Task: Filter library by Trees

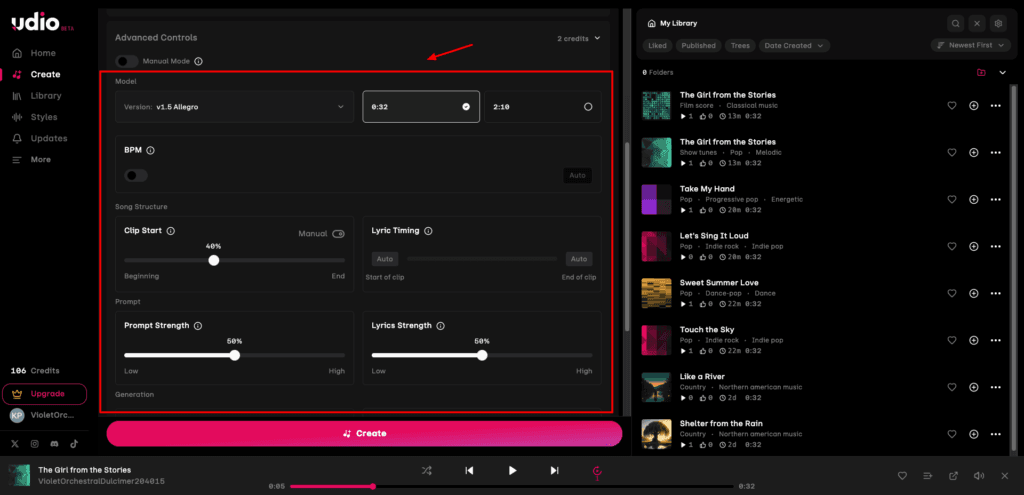Action: [740, 46]
